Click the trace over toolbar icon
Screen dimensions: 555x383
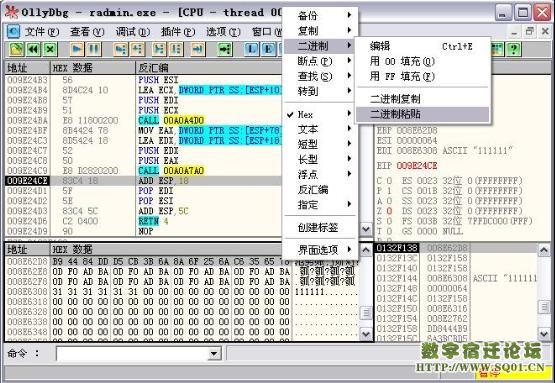176,49
